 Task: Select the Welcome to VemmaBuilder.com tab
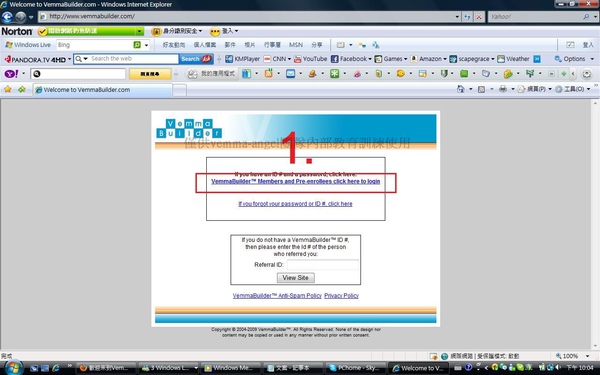tap(102, 90)
